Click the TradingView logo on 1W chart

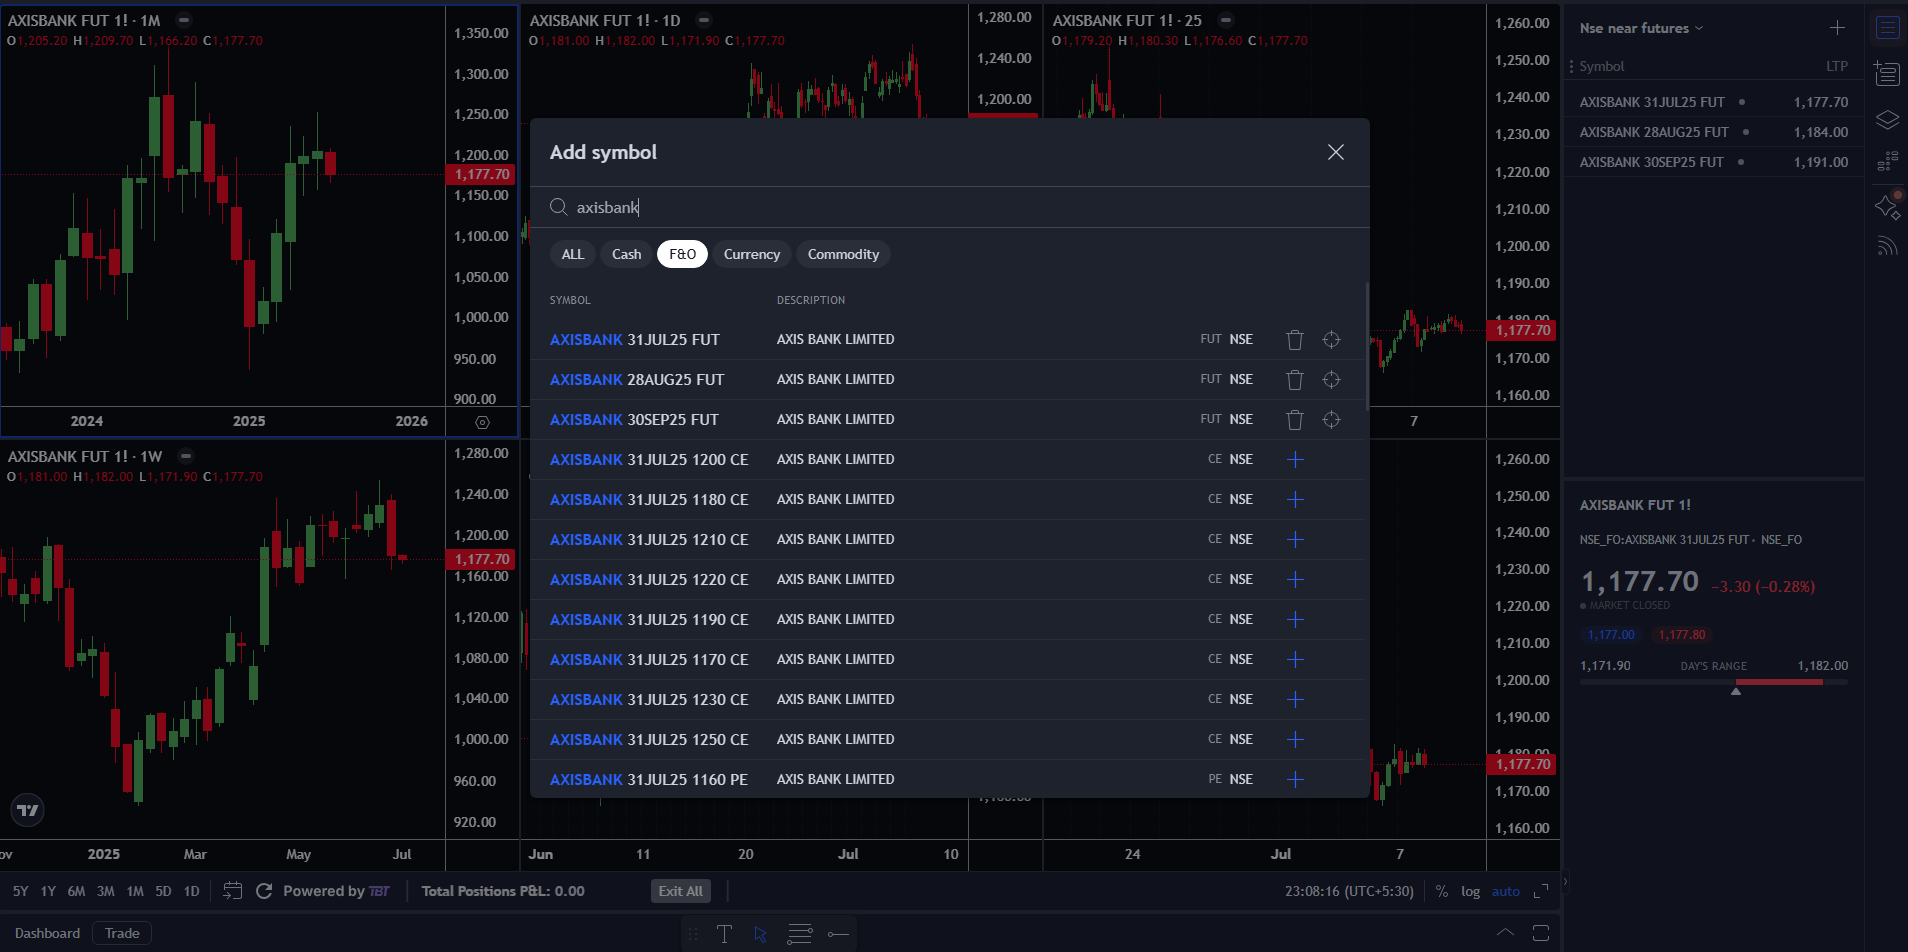28,810
